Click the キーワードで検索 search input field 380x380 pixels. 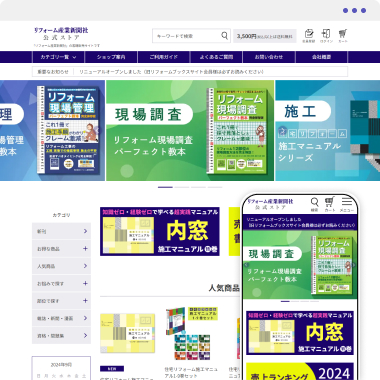(188, 36)
